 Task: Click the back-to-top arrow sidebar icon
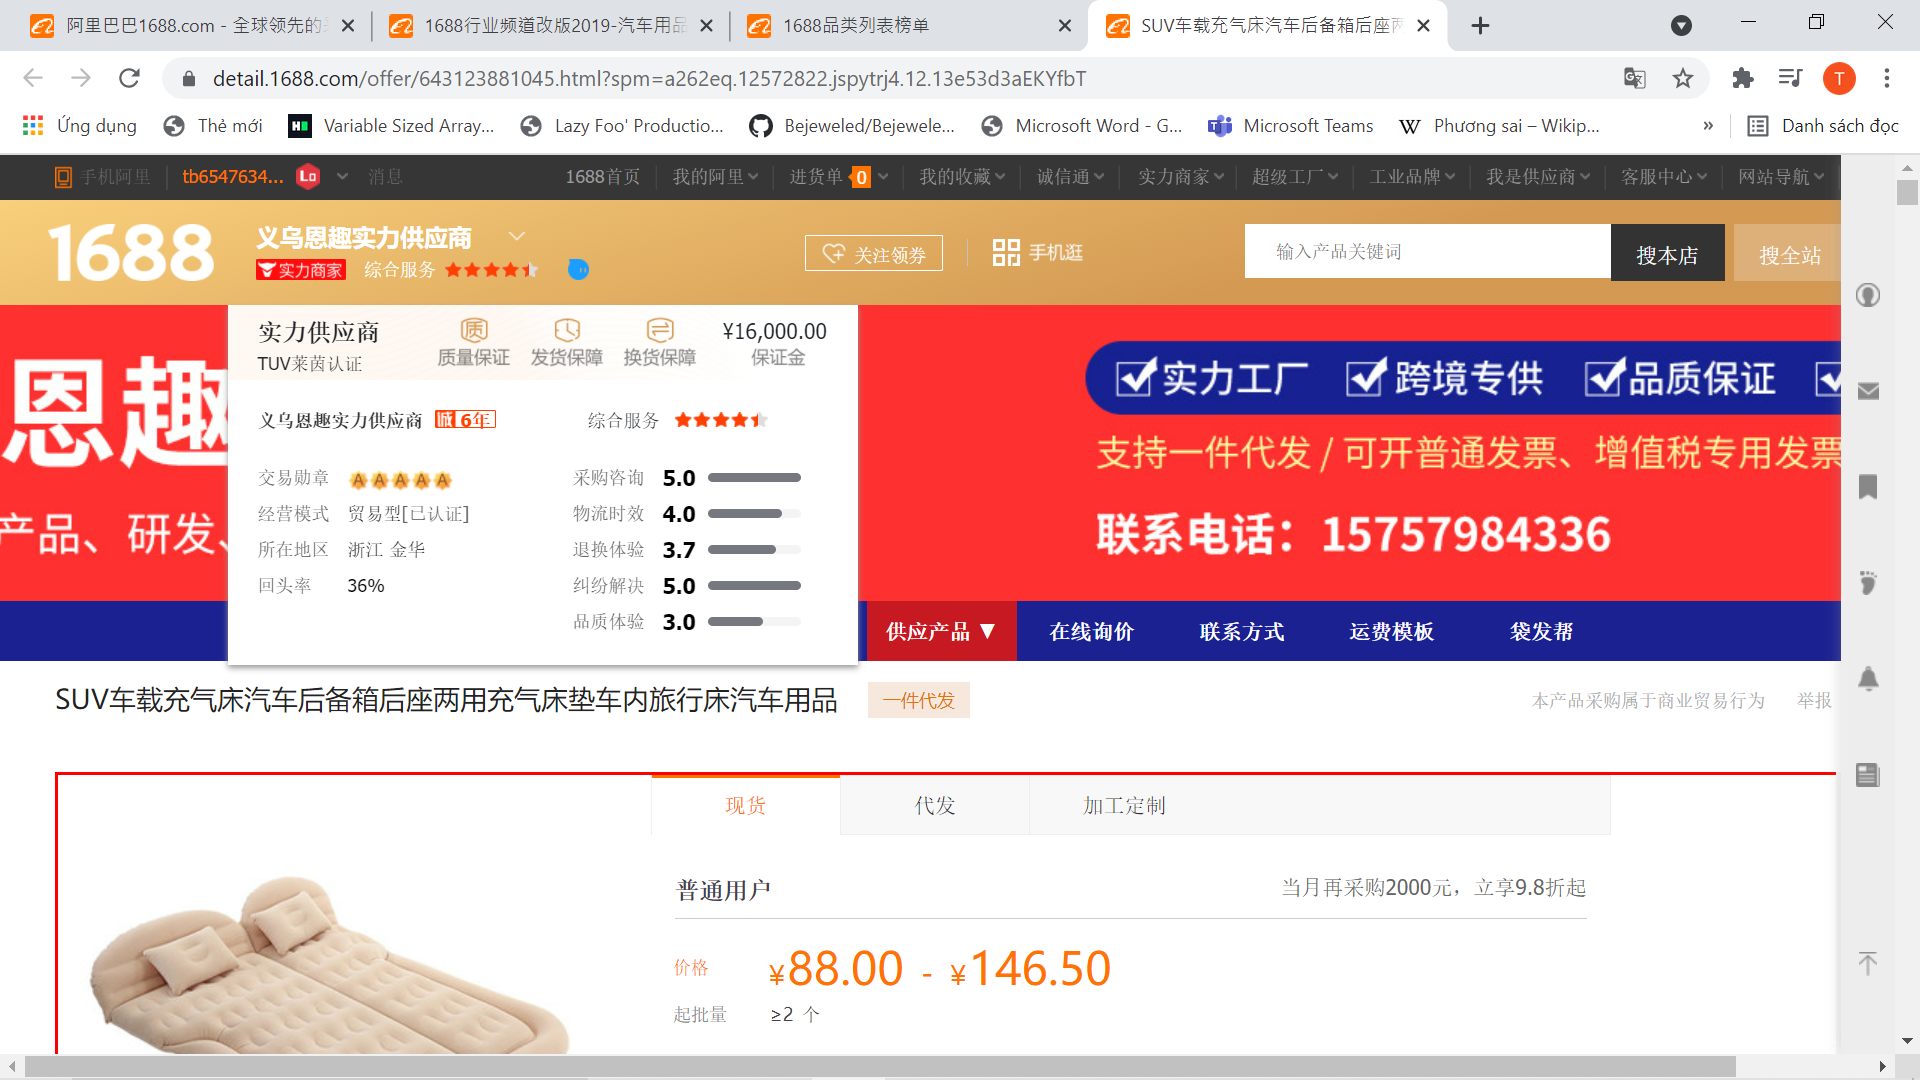coord(1868,963)
